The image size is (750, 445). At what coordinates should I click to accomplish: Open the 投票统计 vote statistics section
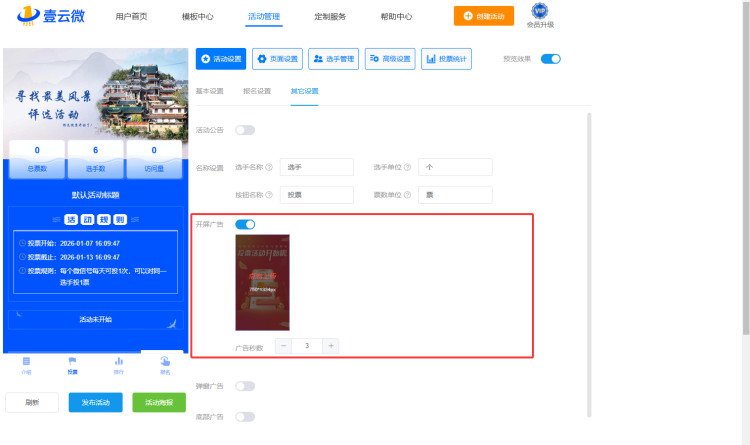click(x=446, y=59)
